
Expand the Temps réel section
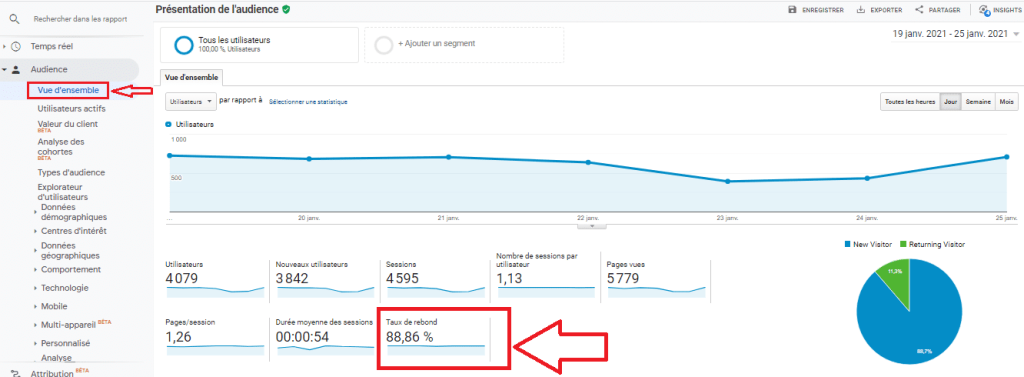tap(5, 46)
